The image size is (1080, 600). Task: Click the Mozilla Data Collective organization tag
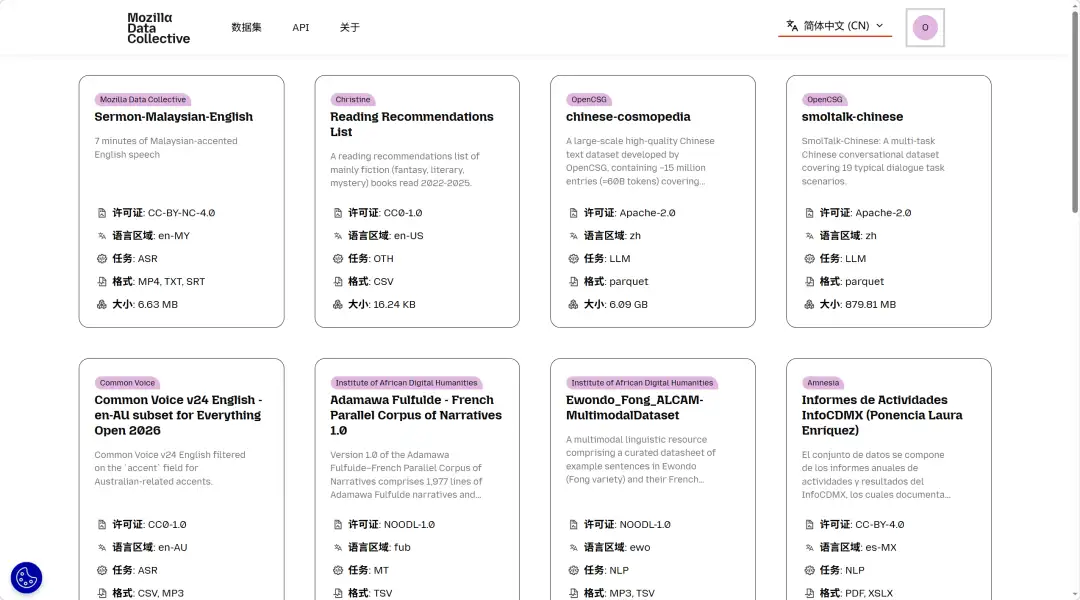click(143, 100)
